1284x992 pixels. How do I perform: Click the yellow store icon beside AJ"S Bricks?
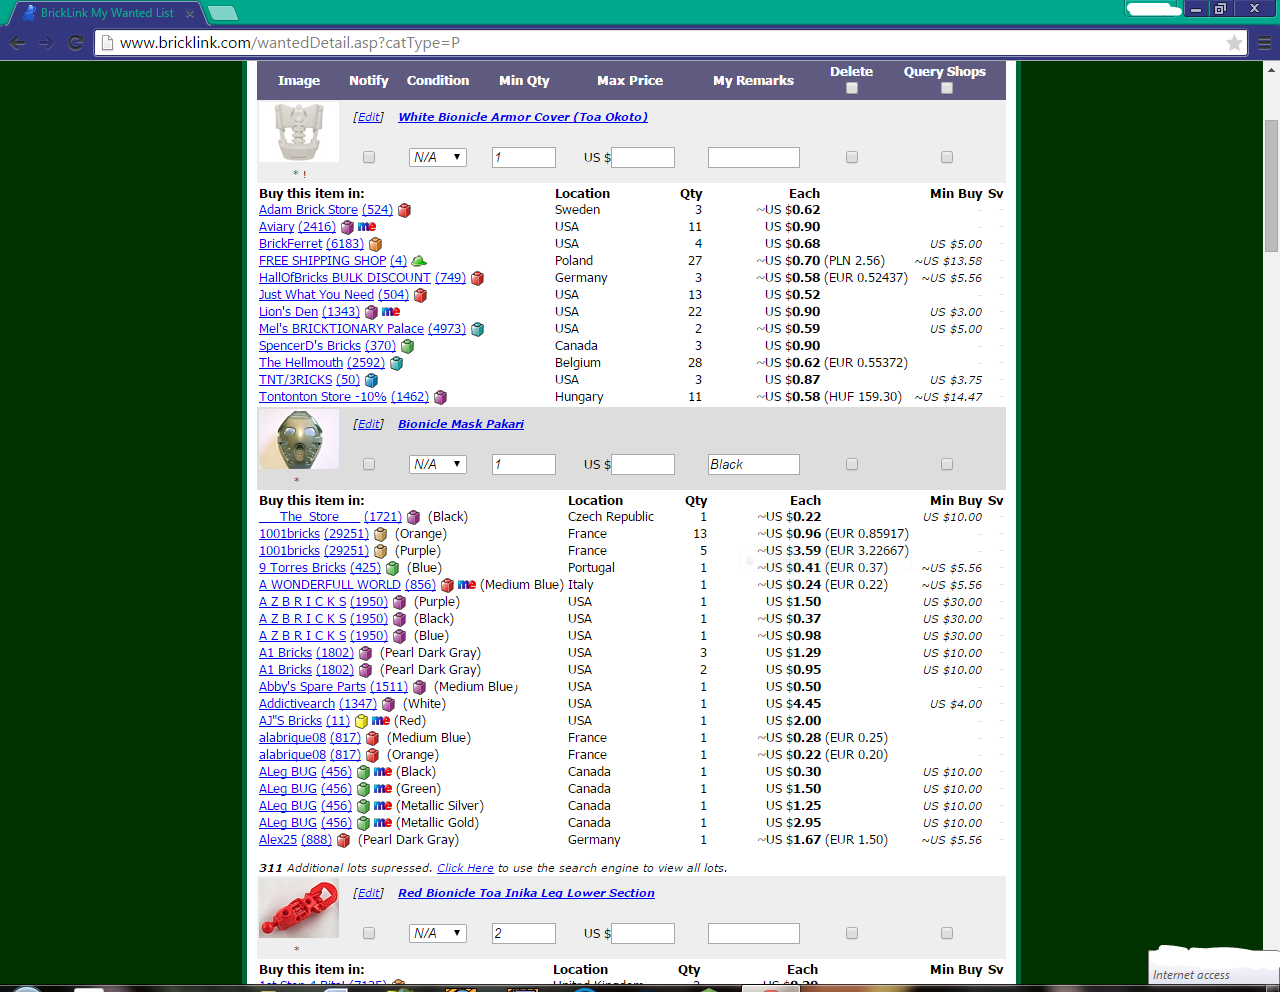point(362,721)
